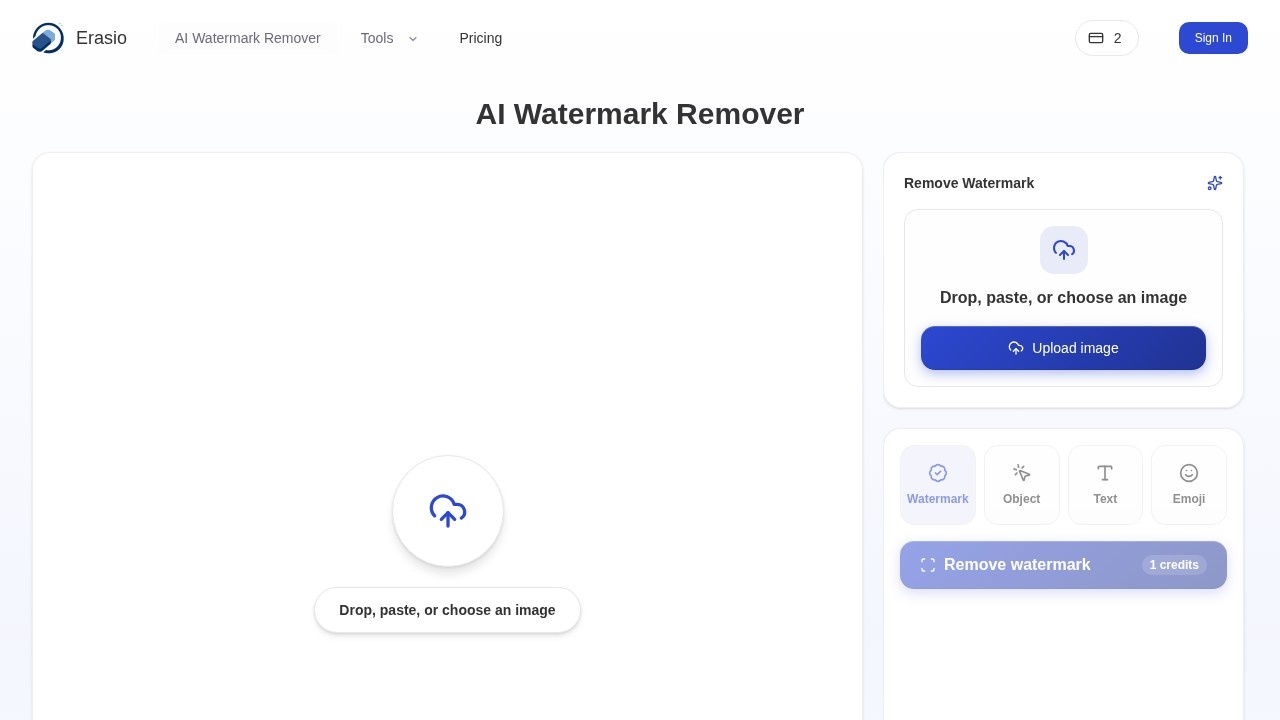Click the sparkle icon beside Remove Watermark

pyautogui.click(x=1215, y=183)
